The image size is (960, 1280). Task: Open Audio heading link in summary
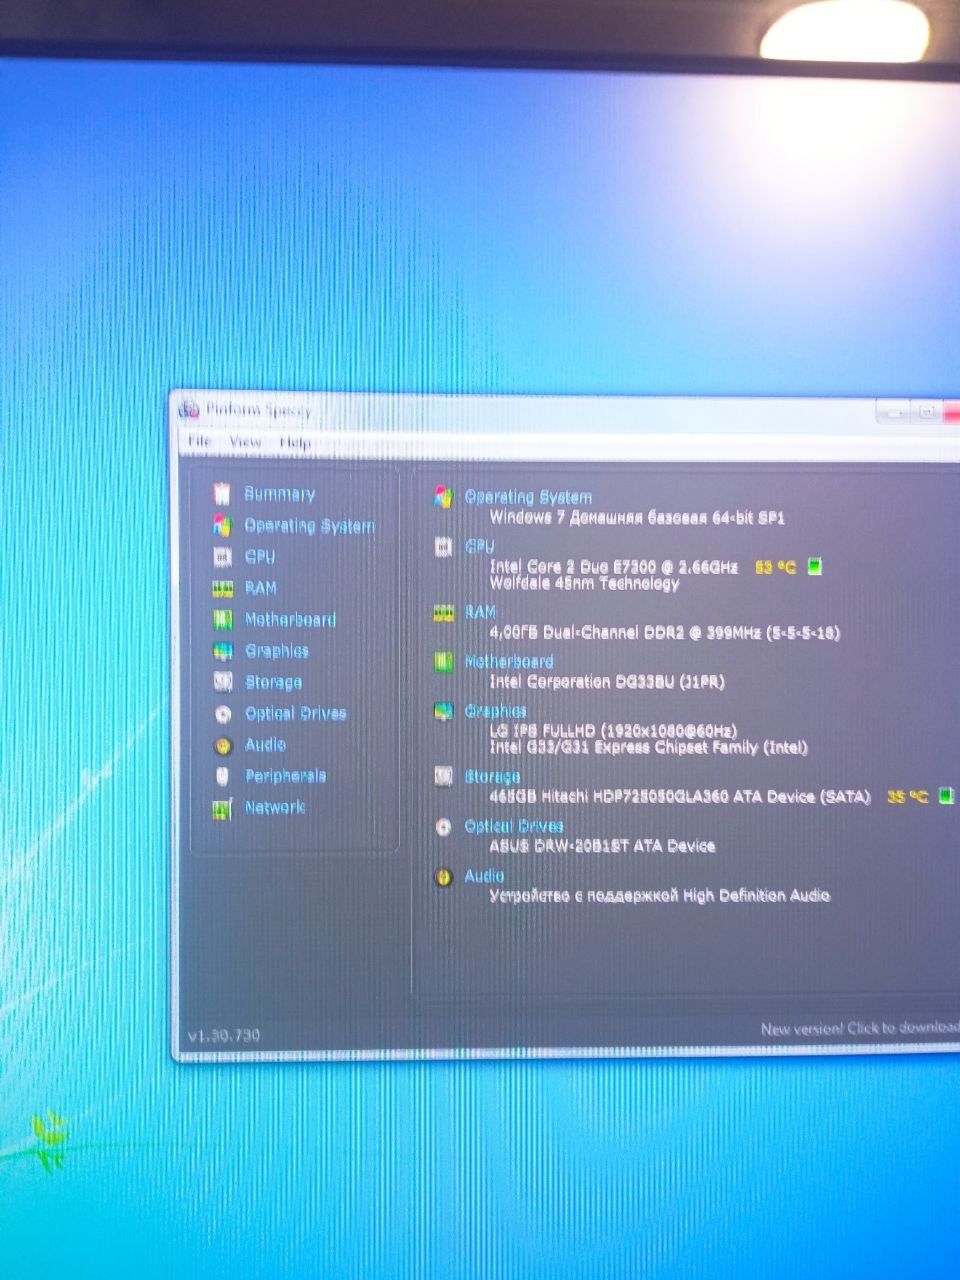coord(484,876)
